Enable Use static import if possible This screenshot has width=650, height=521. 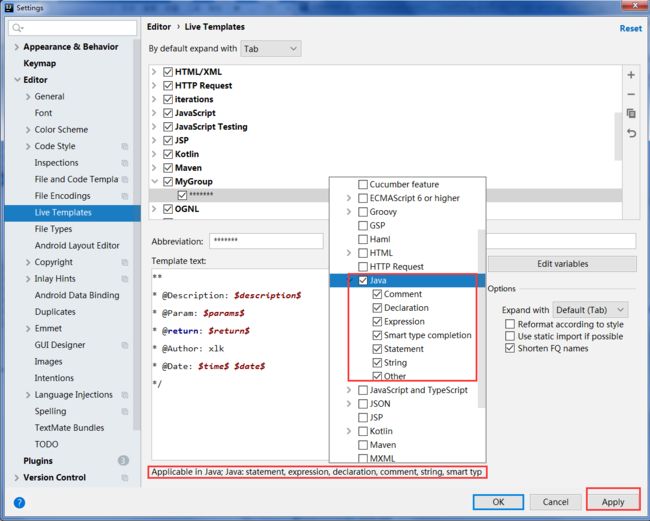coord(510,336)
